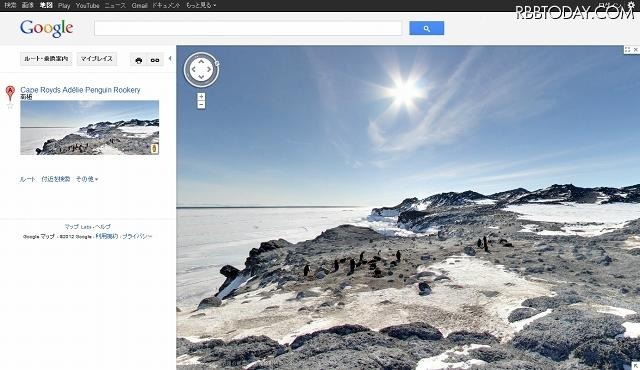The height and width of the screenshot is (370, 640).
Task: Star the Cape Royds place result
Action: pyautogui.click(x=10, y=106)
